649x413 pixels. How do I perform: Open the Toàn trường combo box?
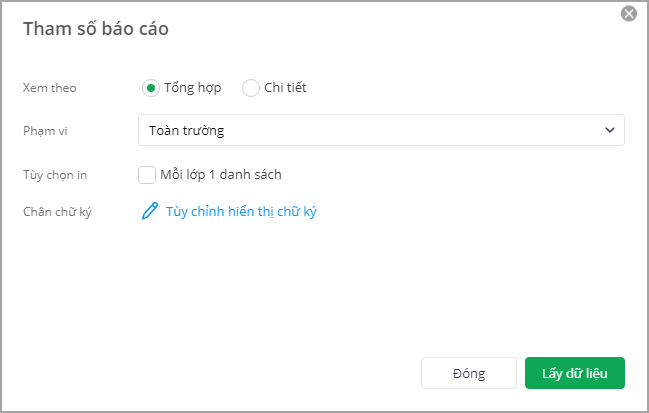(x=381, y=130)
